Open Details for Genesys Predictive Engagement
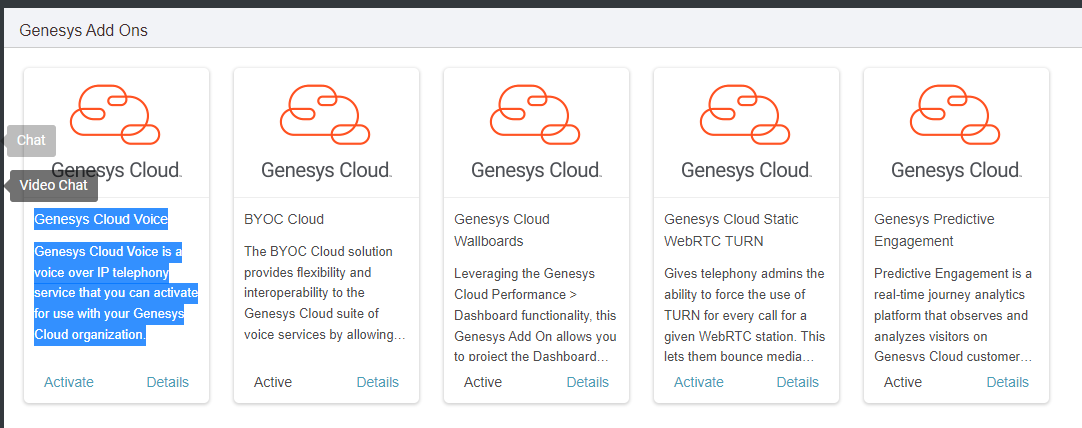1082x428 pixels. coord(1007,382)
